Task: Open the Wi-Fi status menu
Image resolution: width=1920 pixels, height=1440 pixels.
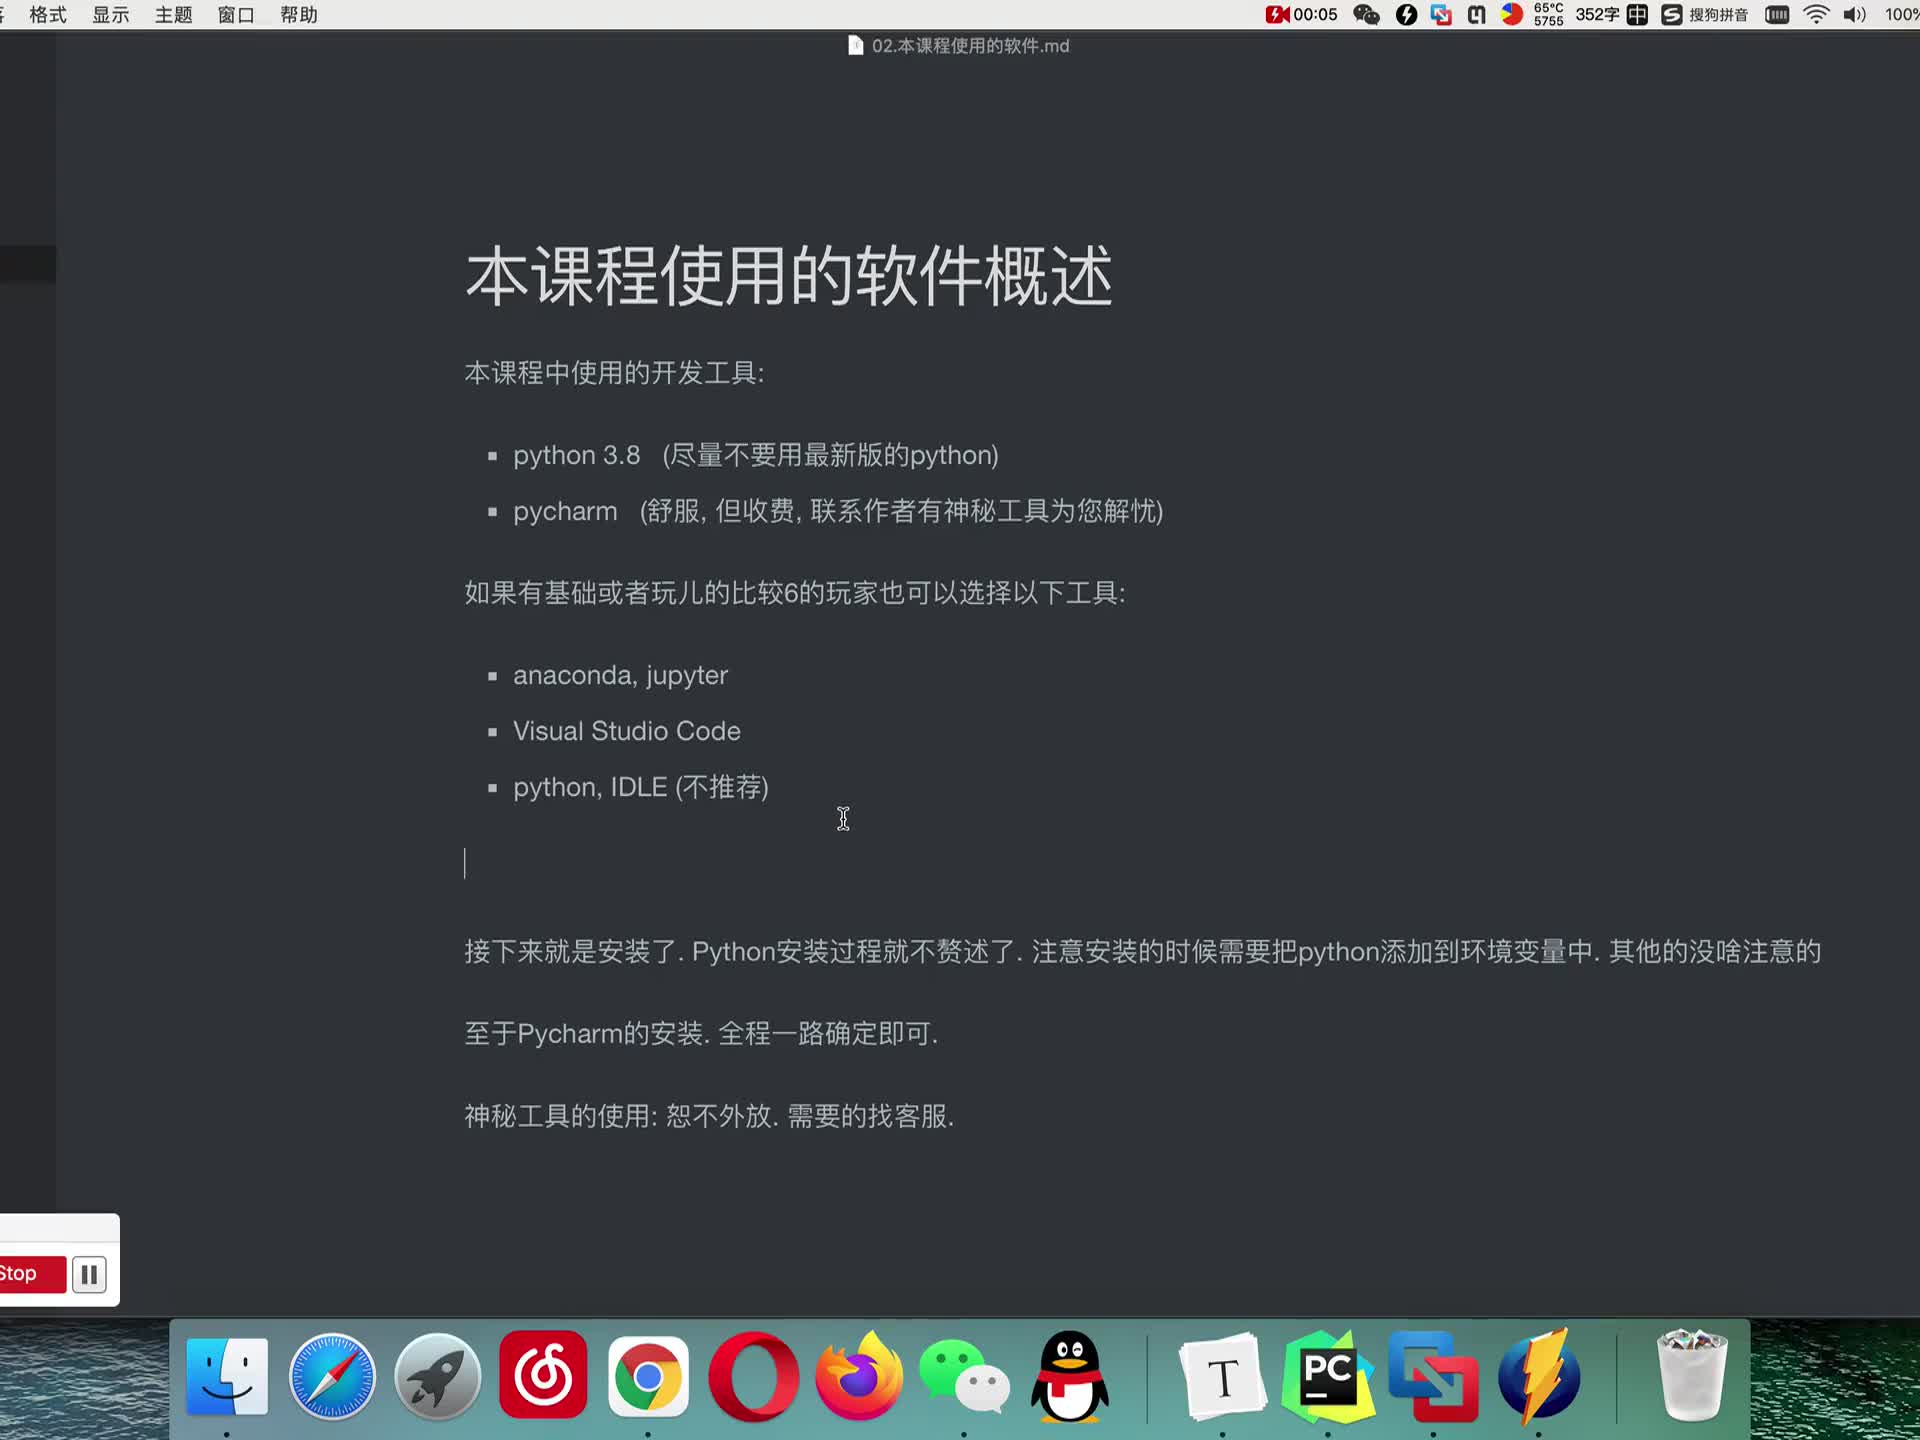Action: click(x=1816, y=15)
